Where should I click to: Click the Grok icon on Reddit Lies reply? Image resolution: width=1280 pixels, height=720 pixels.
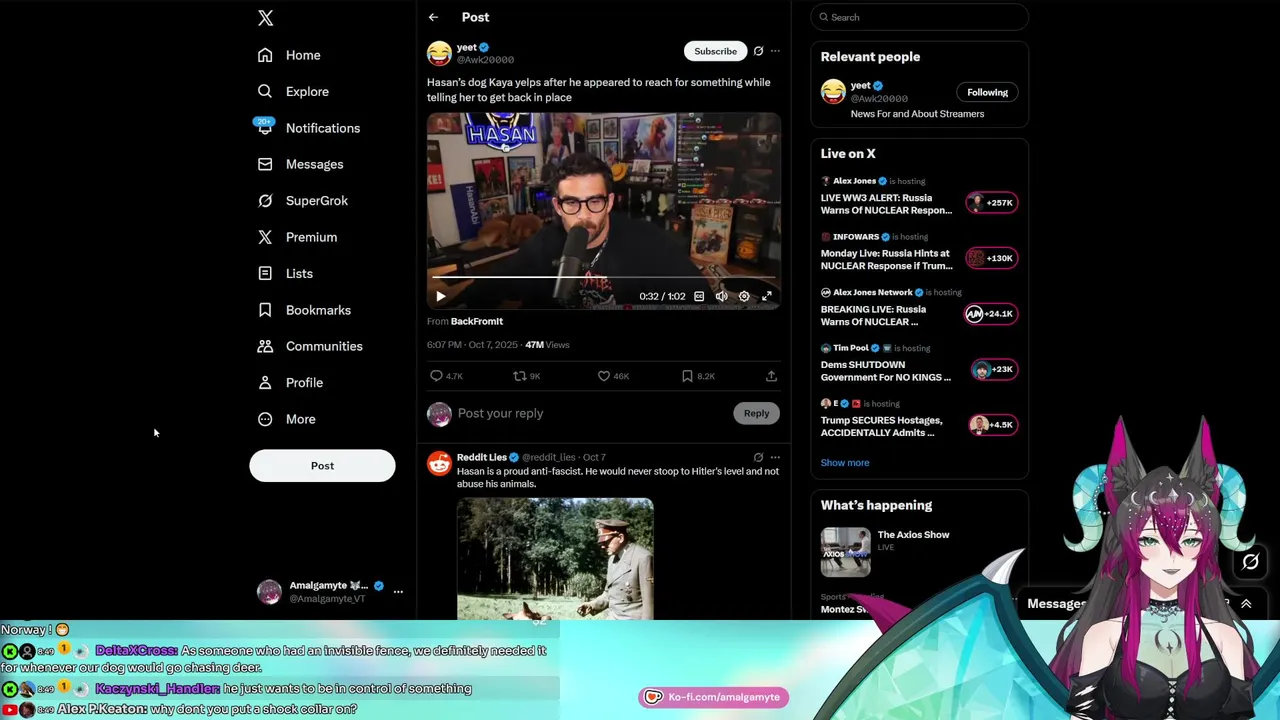(758, 457)
